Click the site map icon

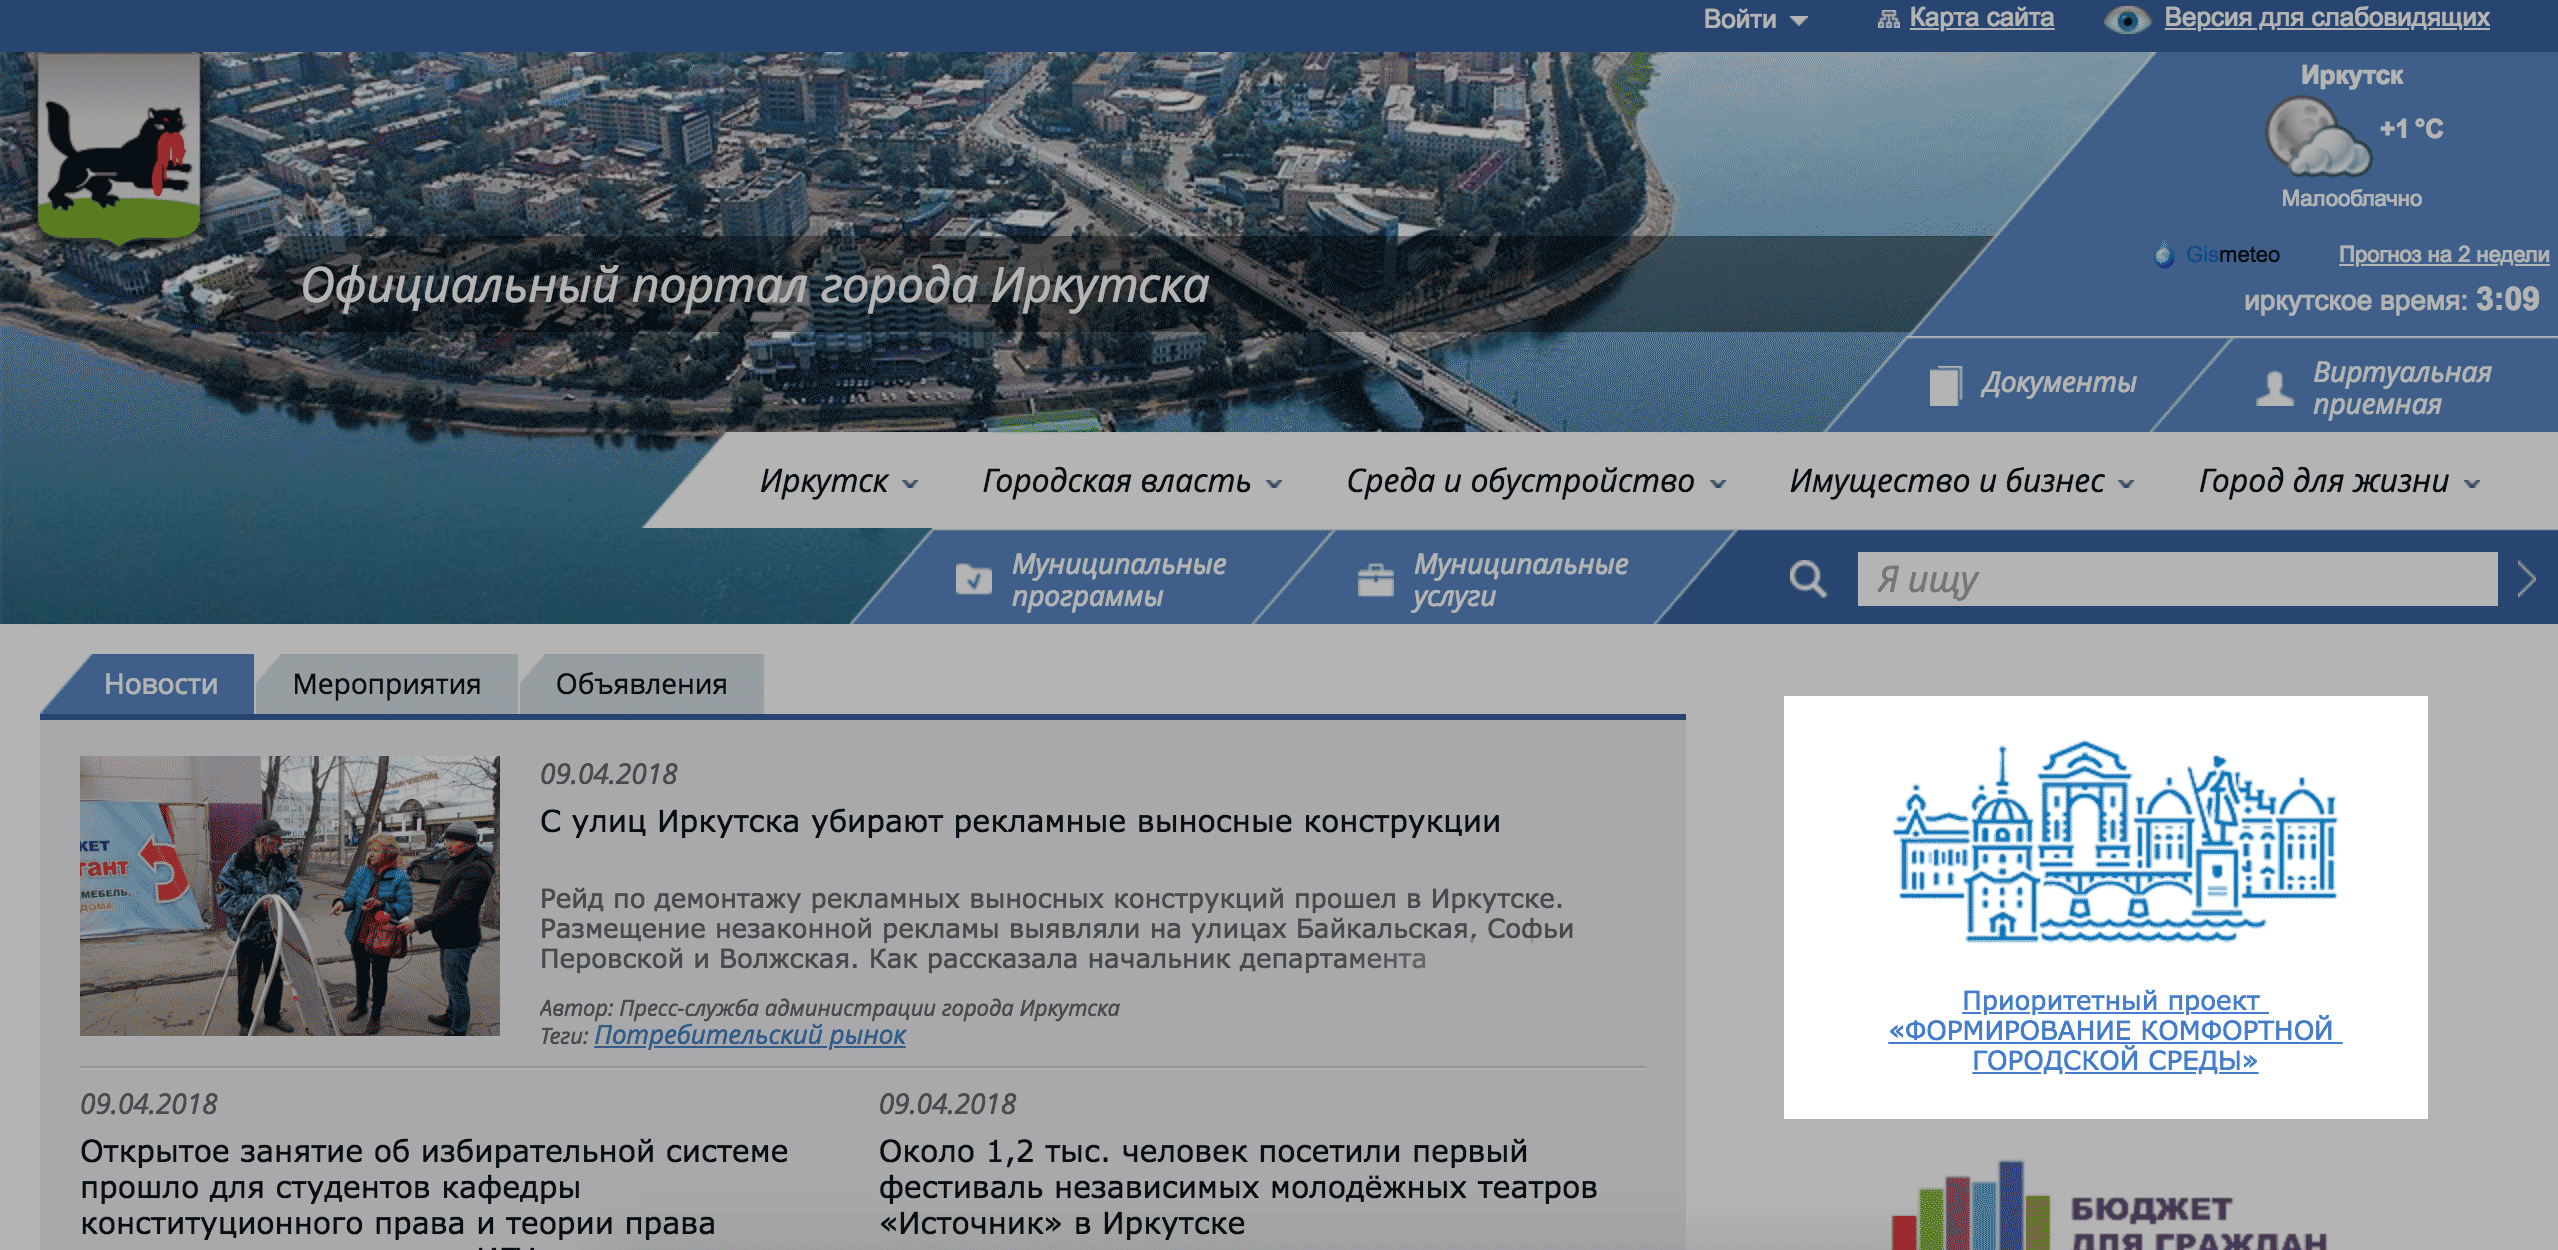(1887, 19)
